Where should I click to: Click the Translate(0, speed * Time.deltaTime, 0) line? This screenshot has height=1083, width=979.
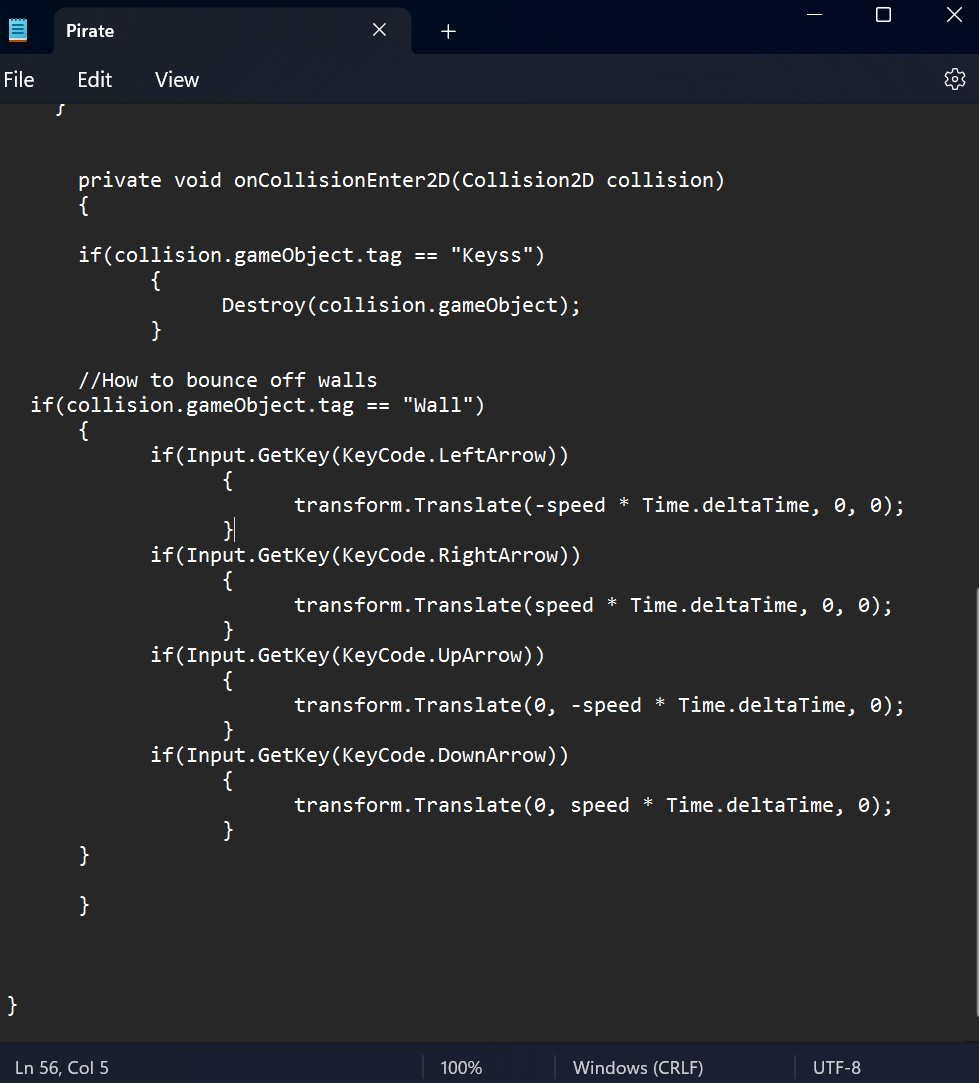[x=593, y=806]
